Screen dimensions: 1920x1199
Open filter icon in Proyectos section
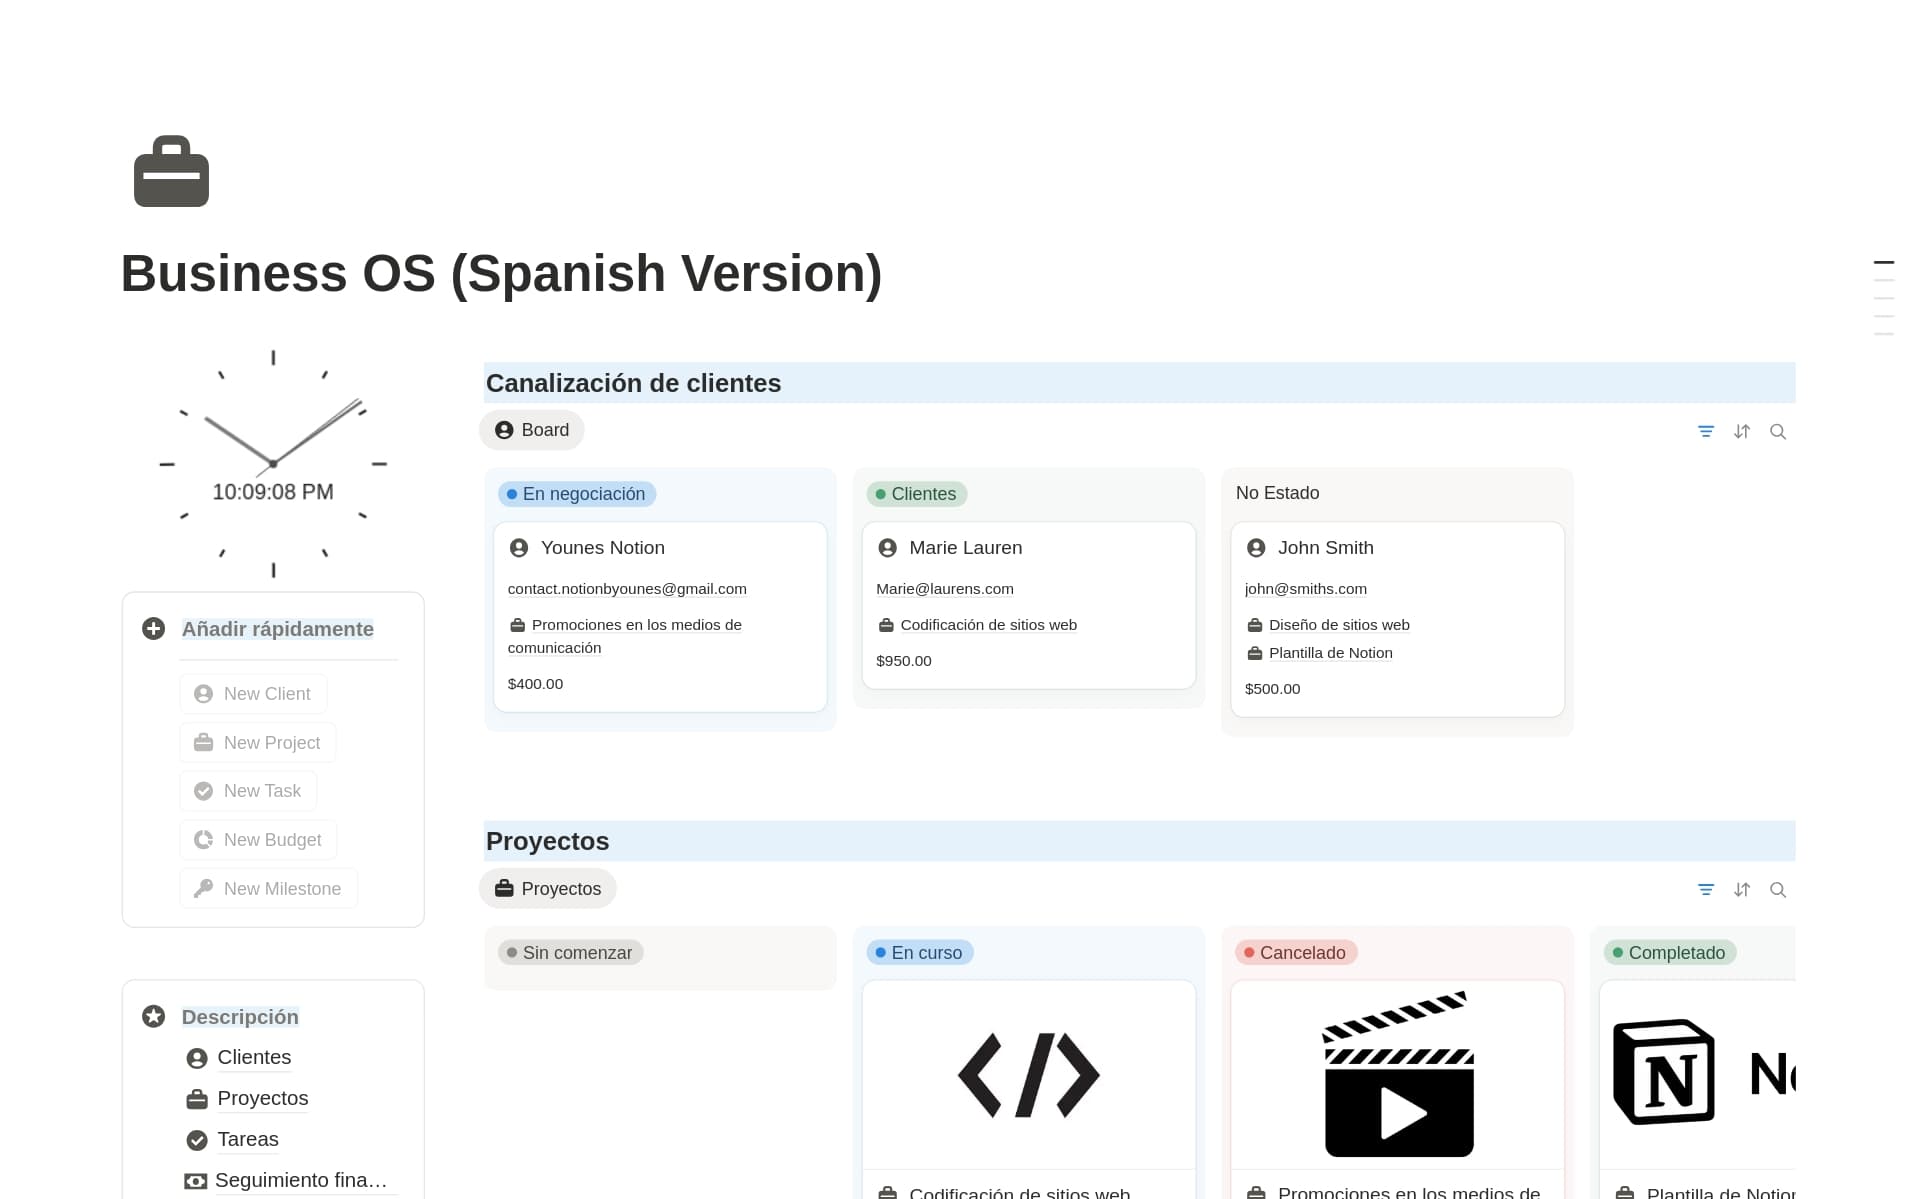pos(1706,889)
